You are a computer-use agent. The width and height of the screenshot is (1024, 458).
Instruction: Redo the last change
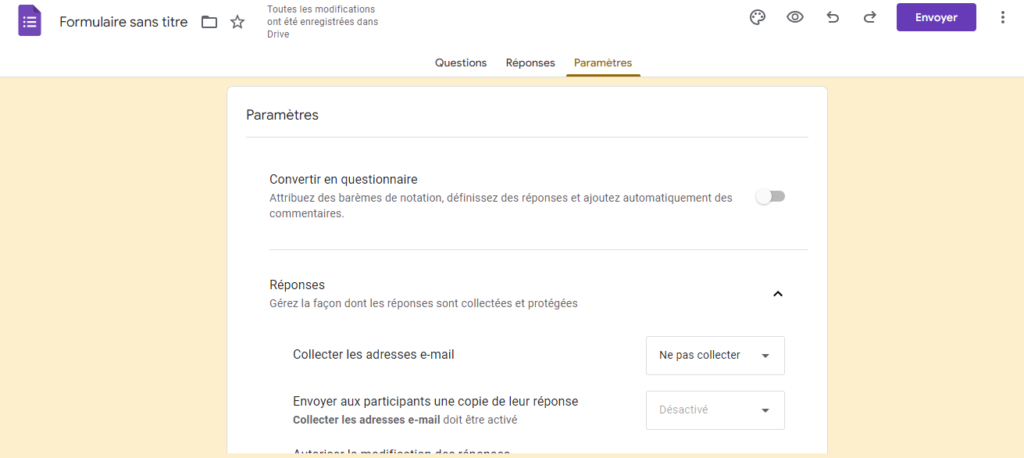pyautogui.click(x=869, y=18)
